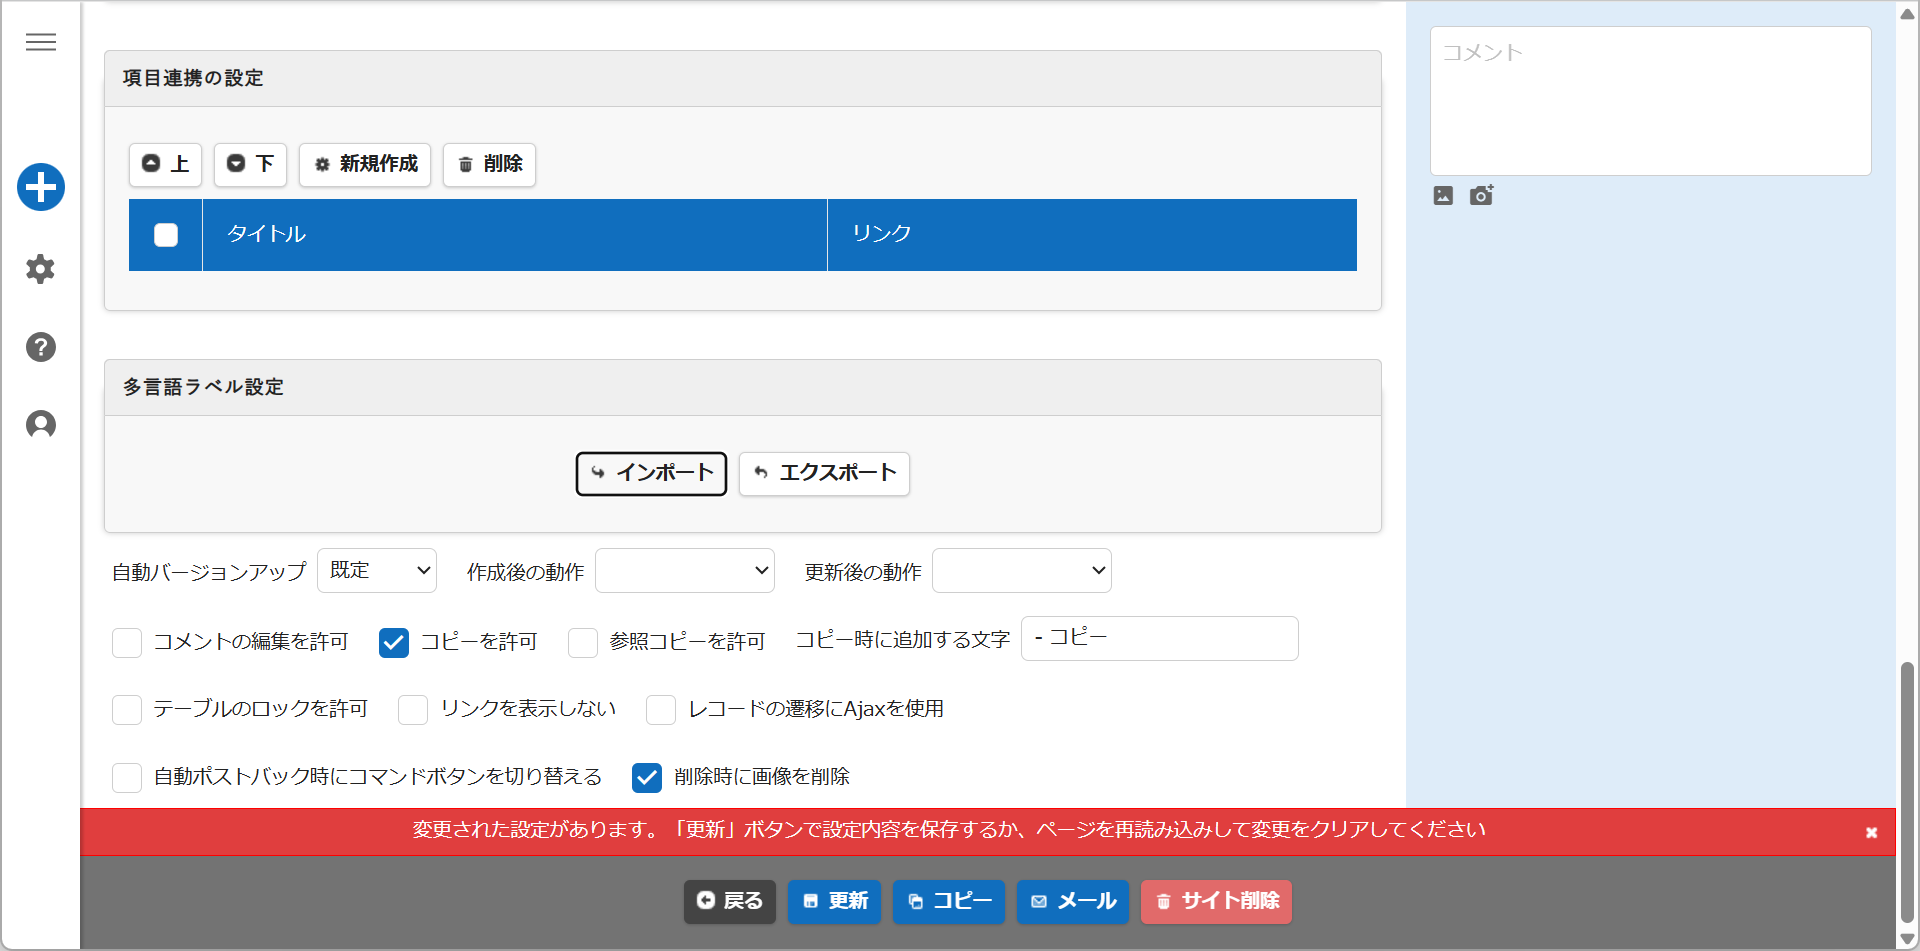Viewport: 1920px width, 951px height.
Task: Click the コピー時に追加する文字 input field
Action: tap(1160, 638)
